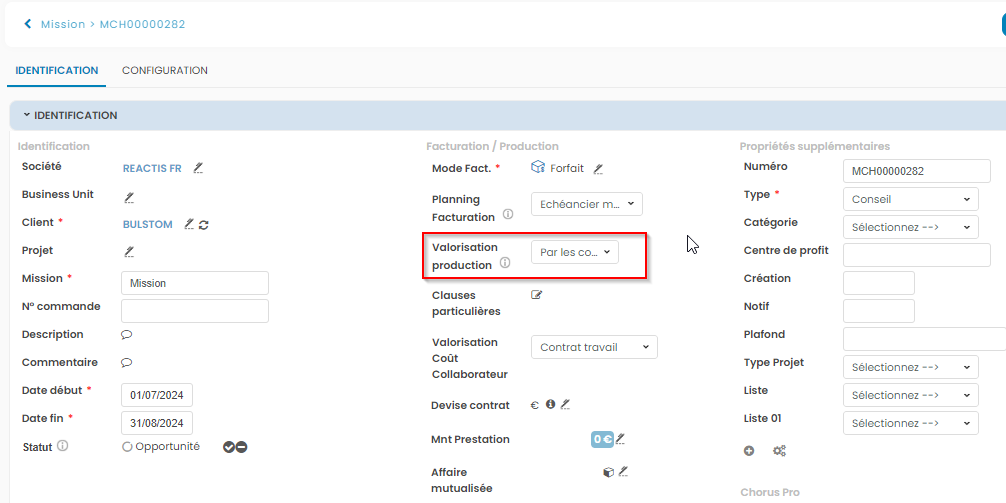Open the gears settings icon under Liste 01

point(779,451)
